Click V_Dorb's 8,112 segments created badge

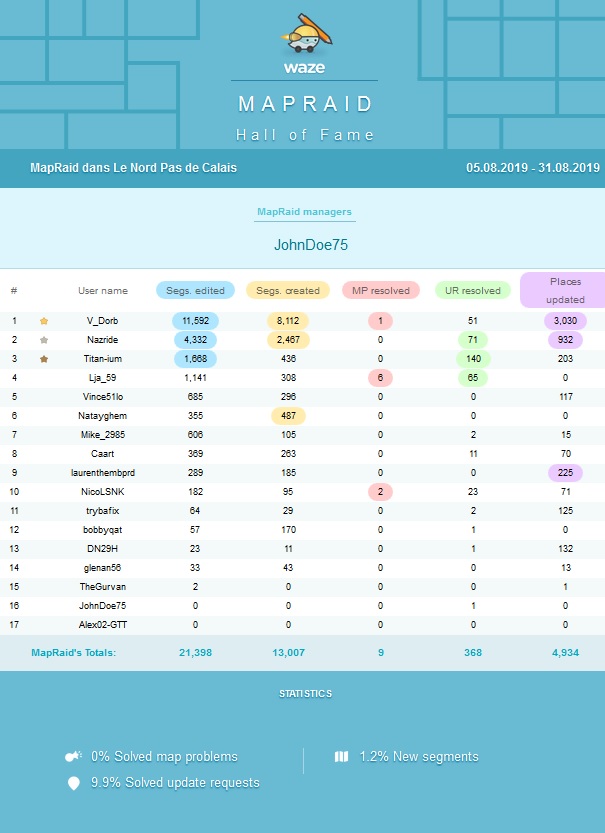pyautogui.click(x=288, y=321)
